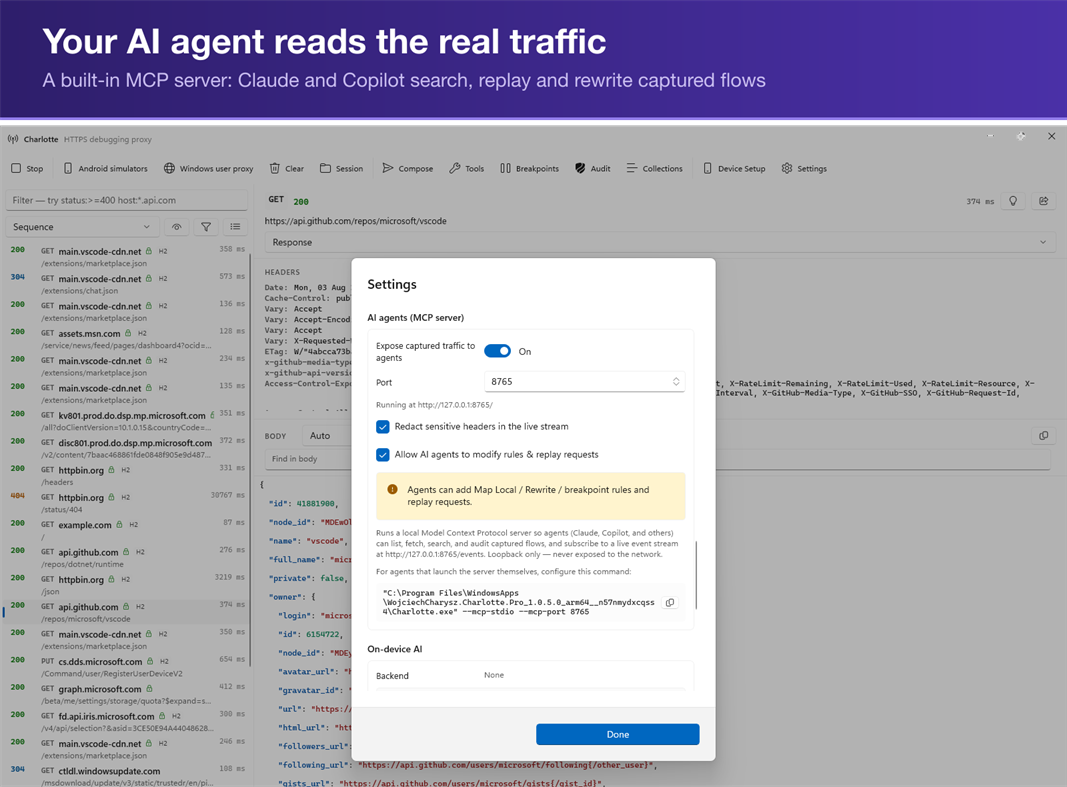Click Done to close Settings
This screenshot has height=787, width=1067.
pos(617,735)
